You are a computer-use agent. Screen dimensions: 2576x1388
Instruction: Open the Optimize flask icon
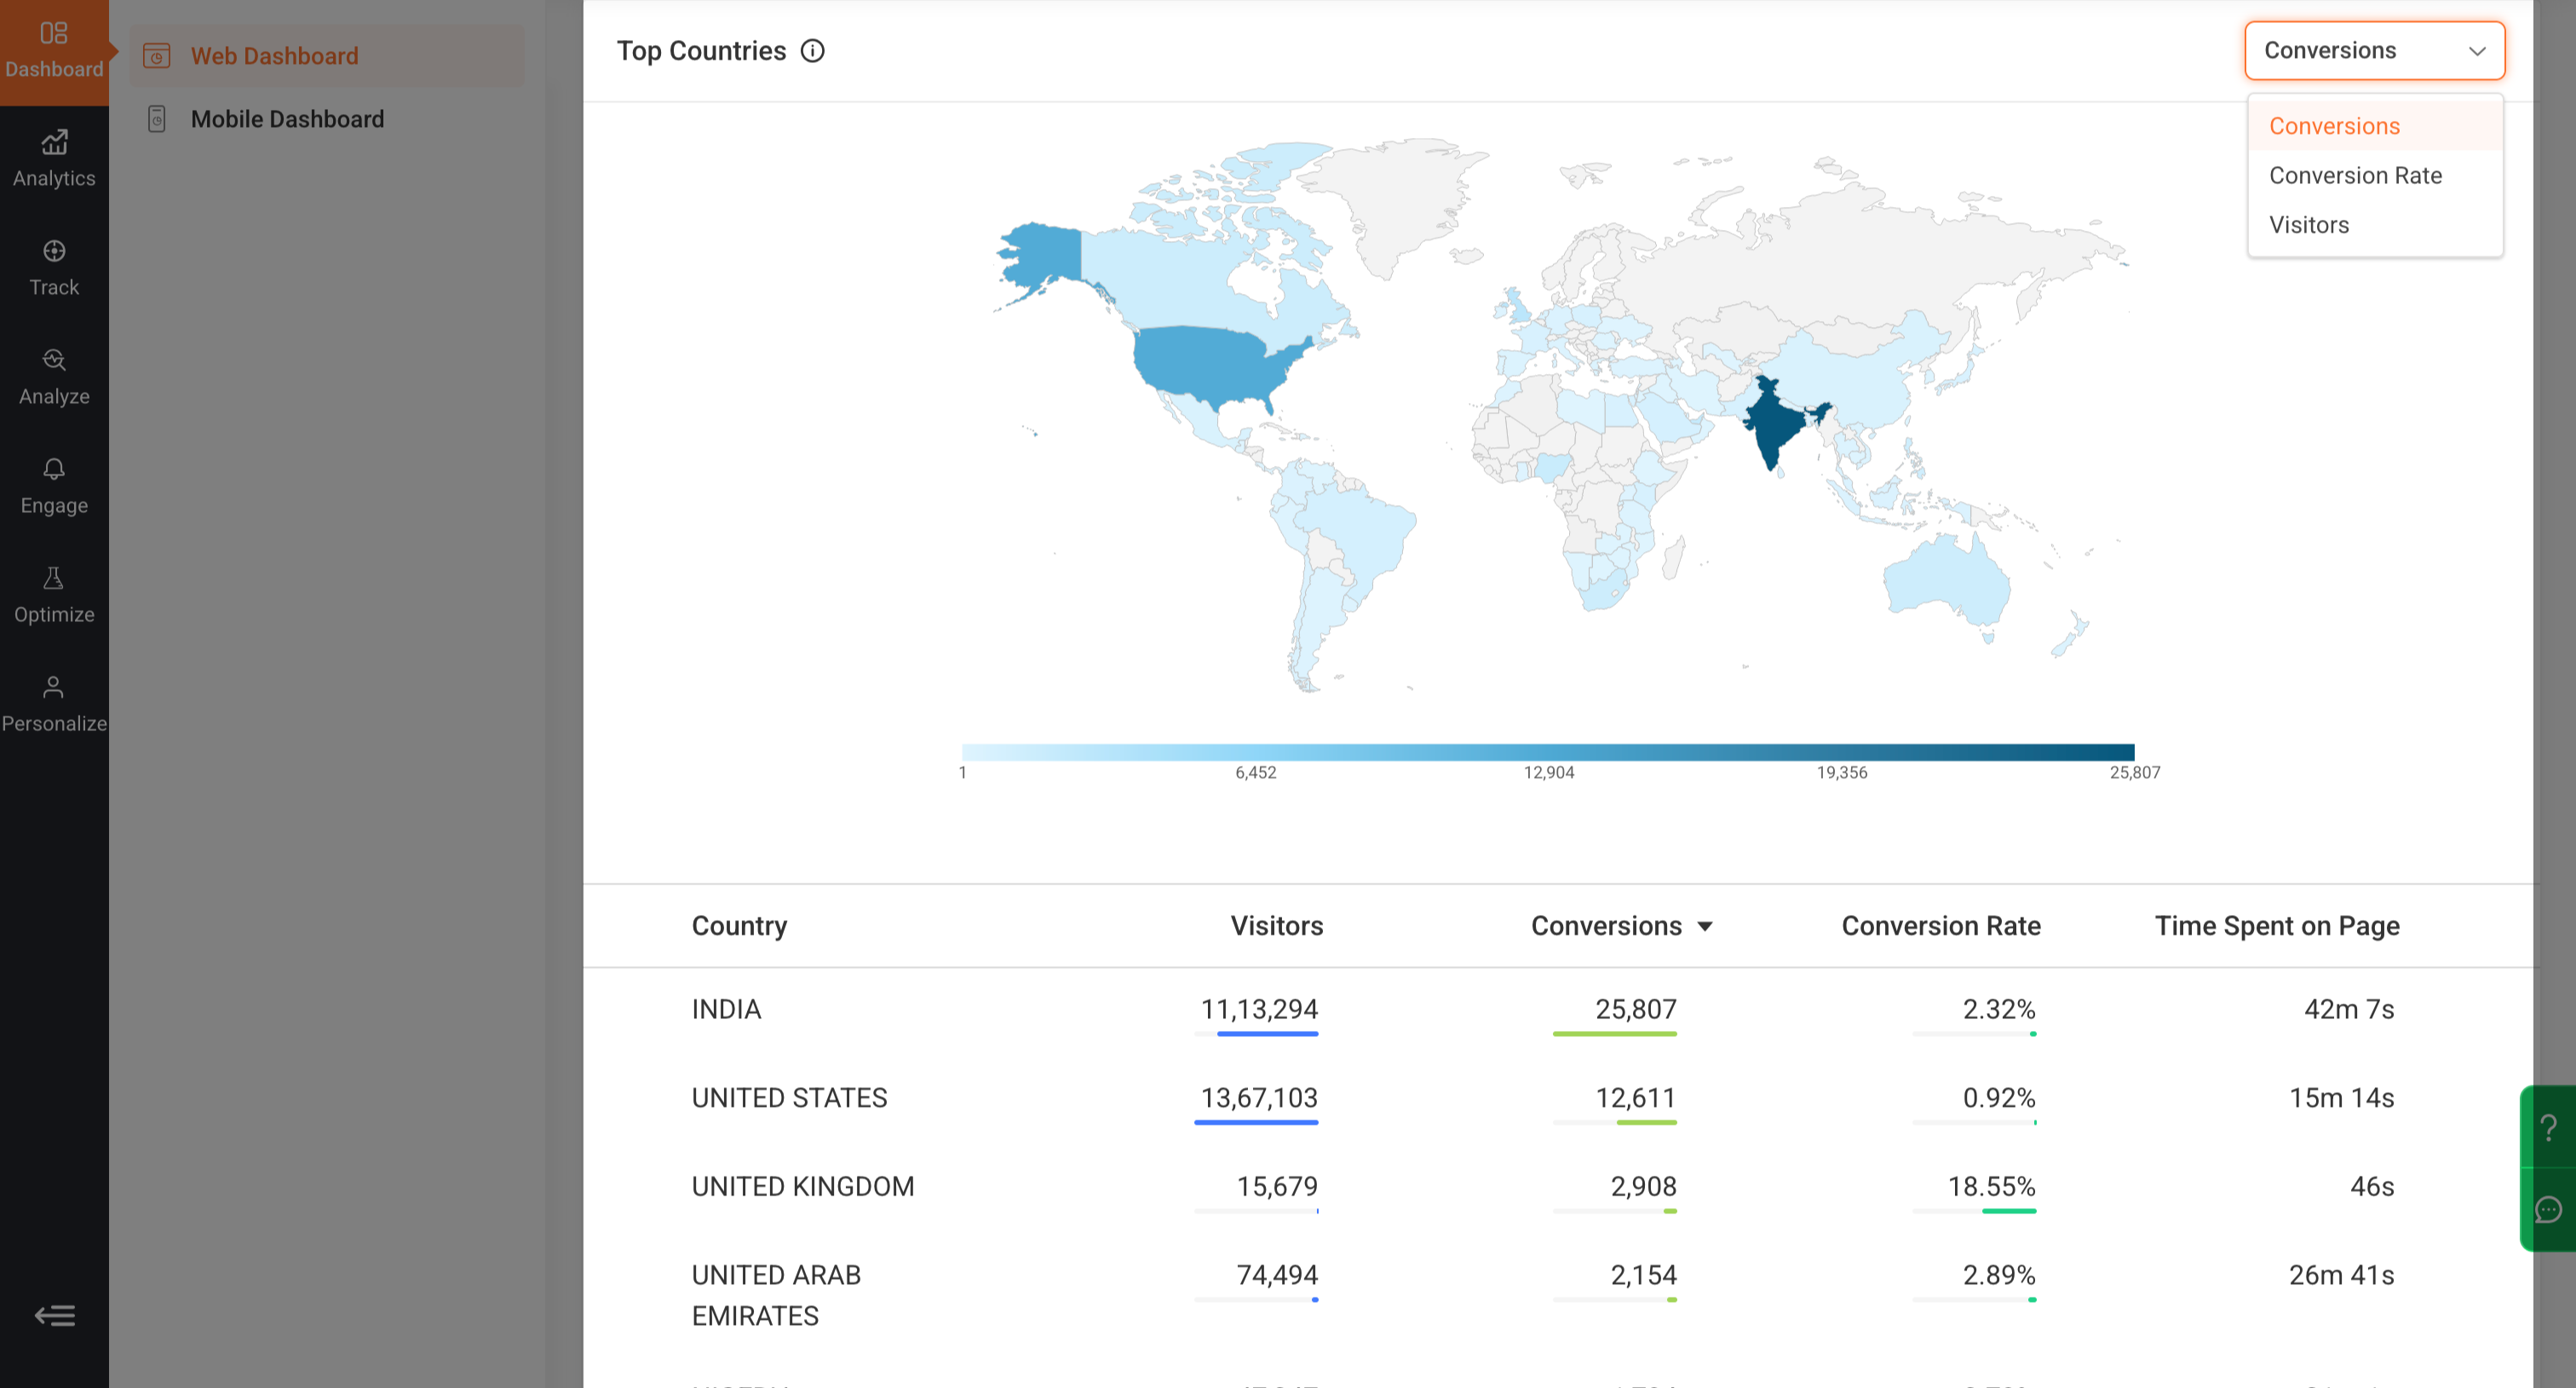pyautogui.click(x=54, y=578)
